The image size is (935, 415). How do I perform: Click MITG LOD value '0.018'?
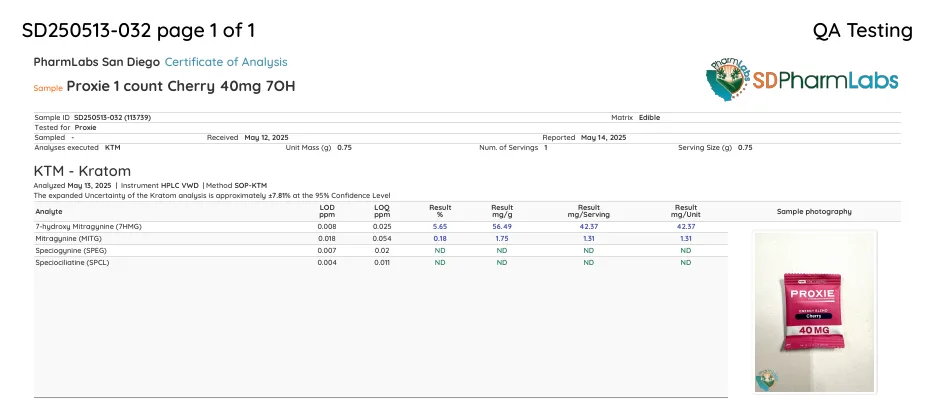tap(327, 239)
